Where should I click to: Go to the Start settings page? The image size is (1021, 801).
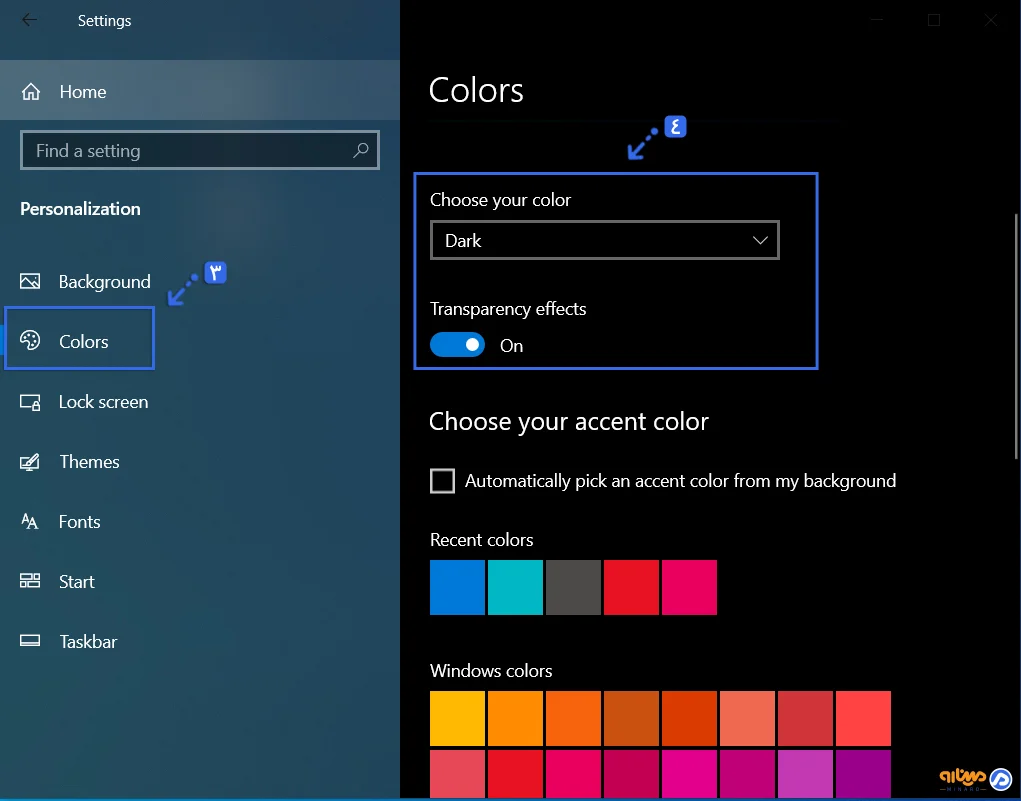pos(200,582)
